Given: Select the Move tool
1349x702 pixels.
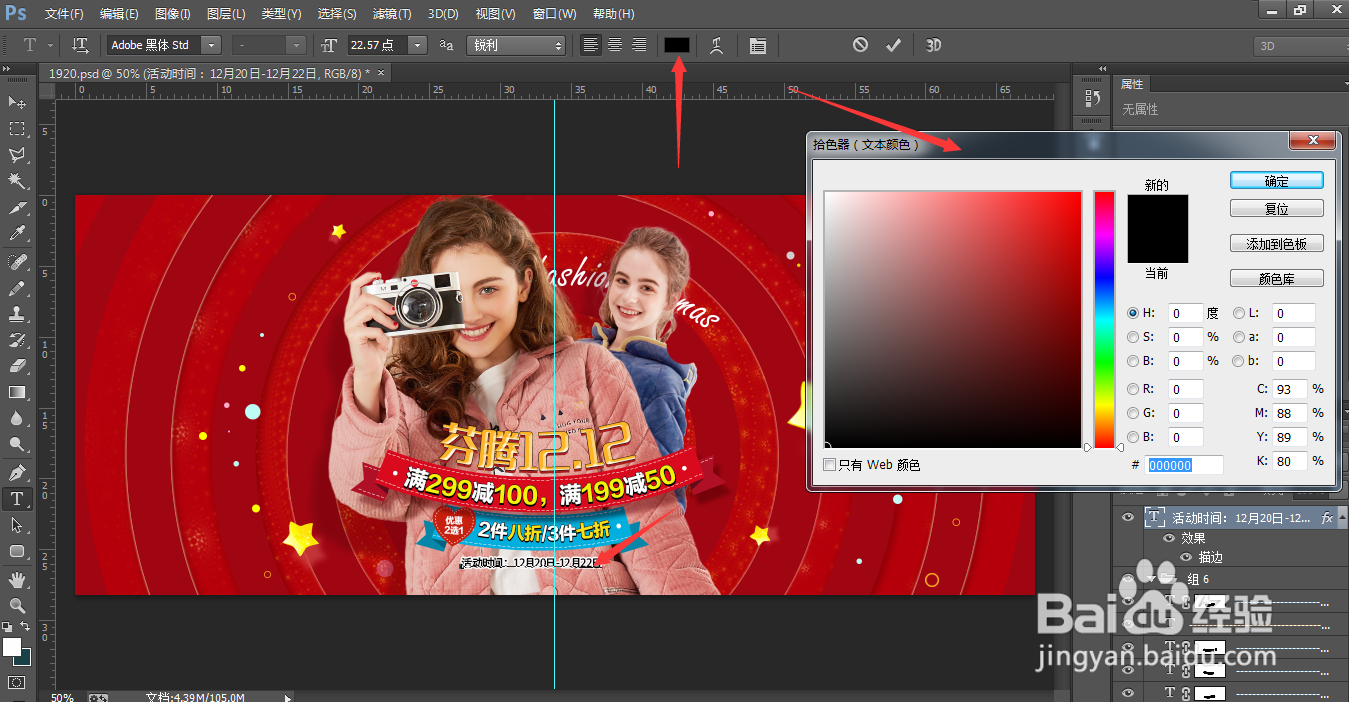Looking at the screenshot, I should tap(17, 102).
